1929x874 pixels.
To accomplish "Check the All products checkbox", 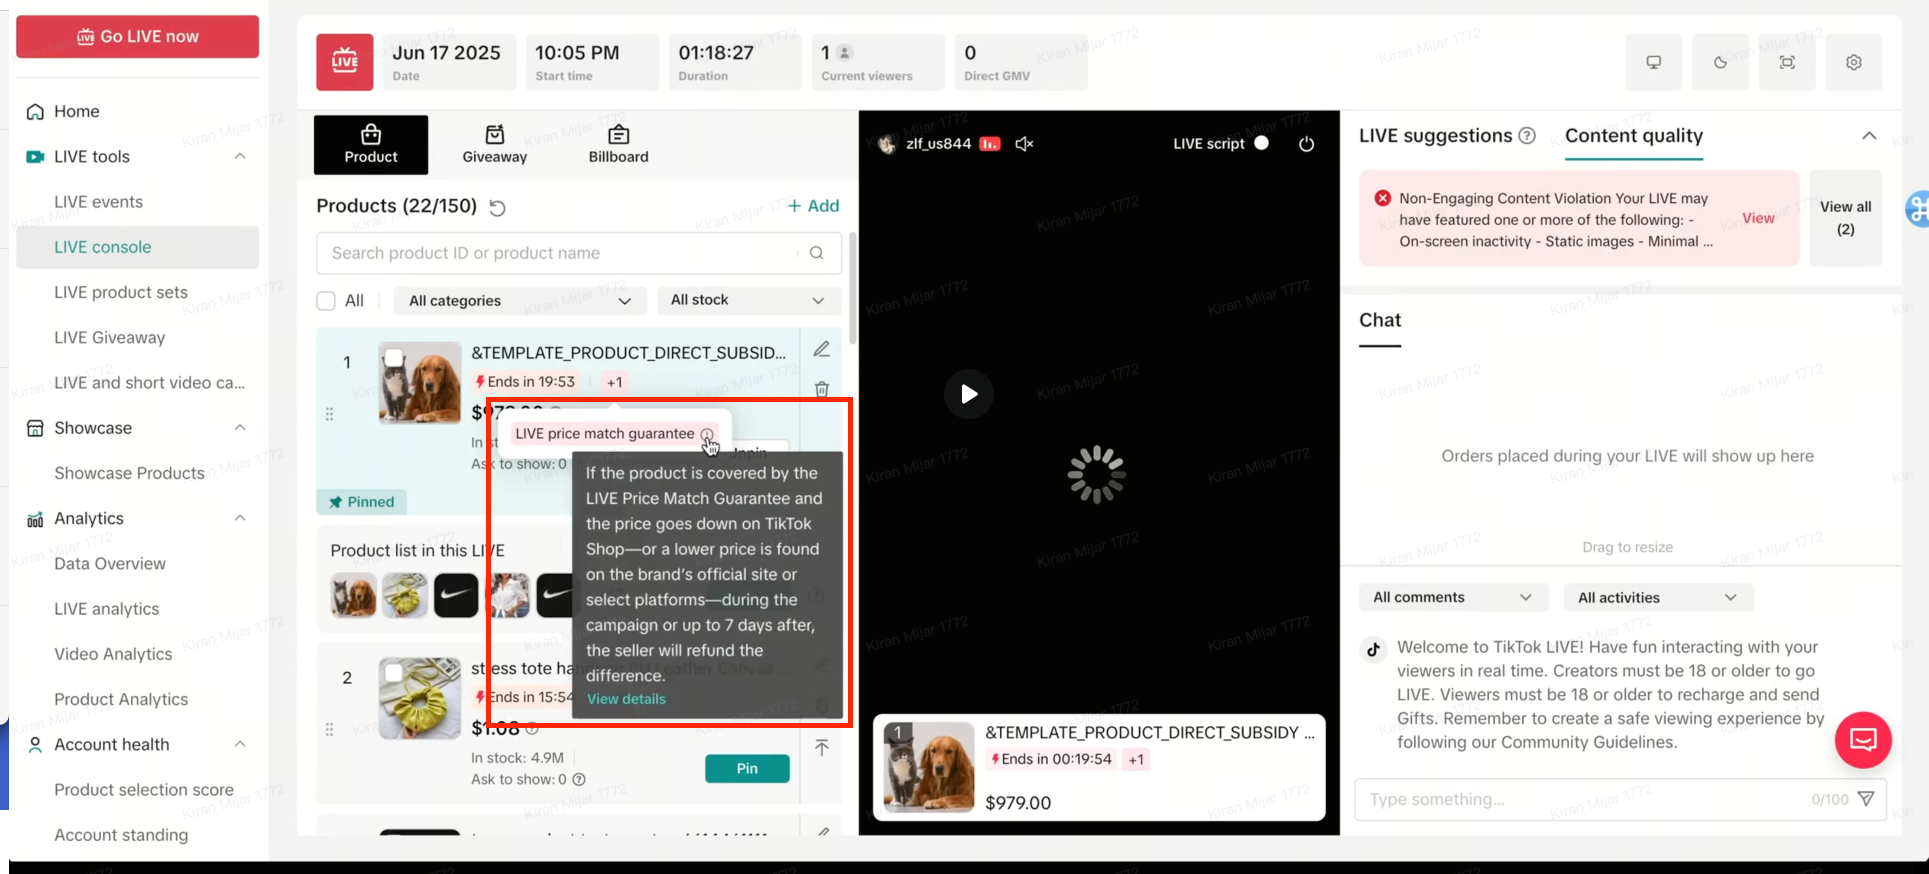I will point(326,301).
